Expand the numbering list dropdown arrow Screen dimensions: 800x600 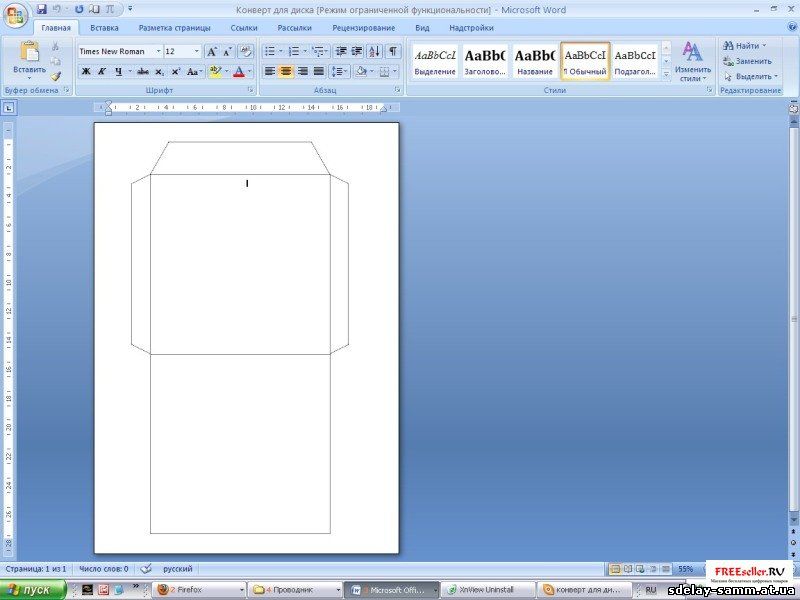[x=305, y=52]
